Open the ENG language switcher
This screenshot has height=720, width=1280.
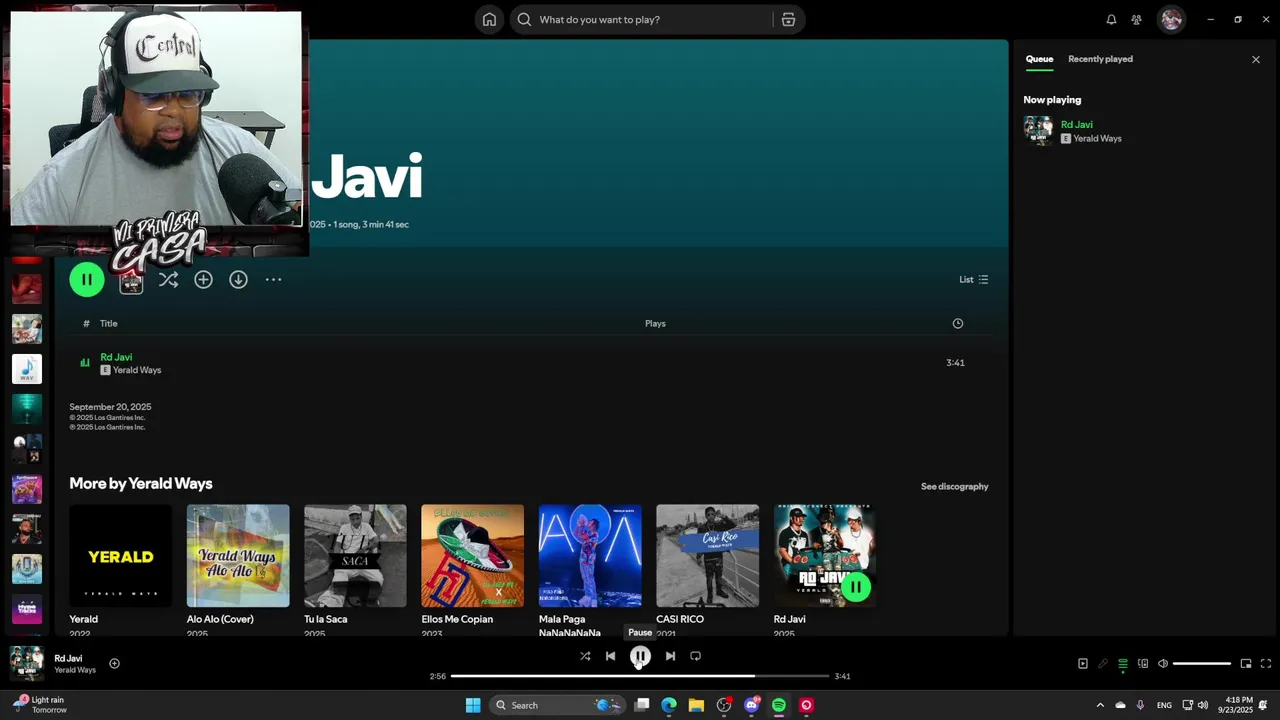point(1164,705)
